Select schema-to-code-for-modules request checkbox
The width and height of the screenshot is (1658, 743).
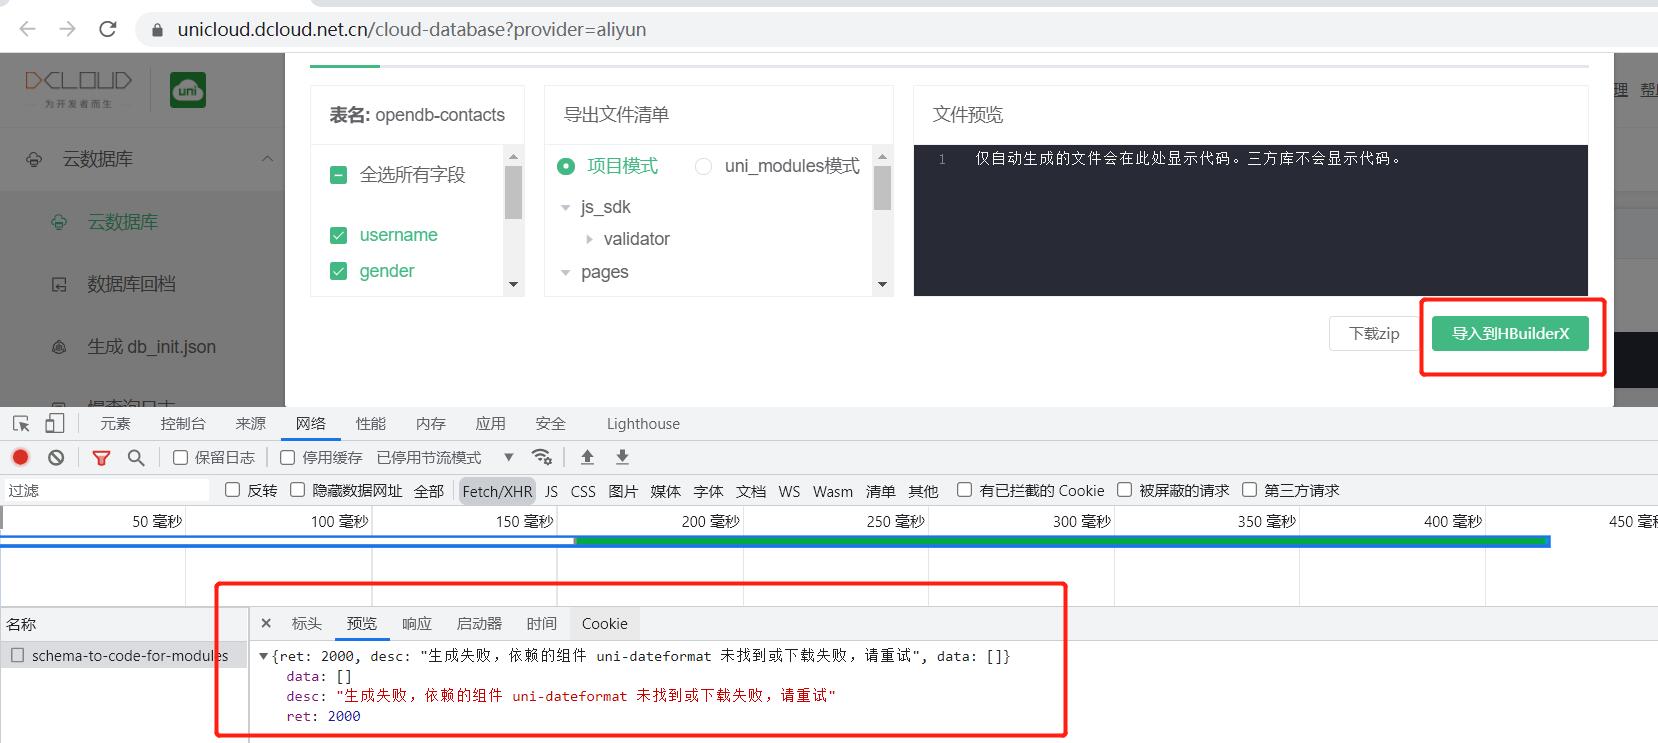click(17, 655)
